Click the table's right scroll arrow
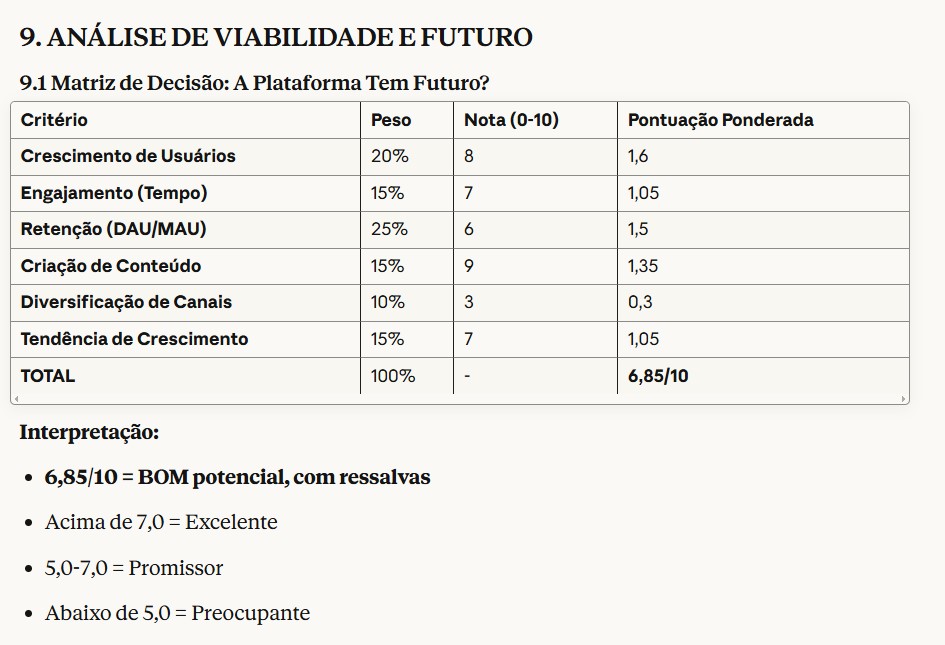This screenshot has height=645, width=945. [x=904, y=399]
